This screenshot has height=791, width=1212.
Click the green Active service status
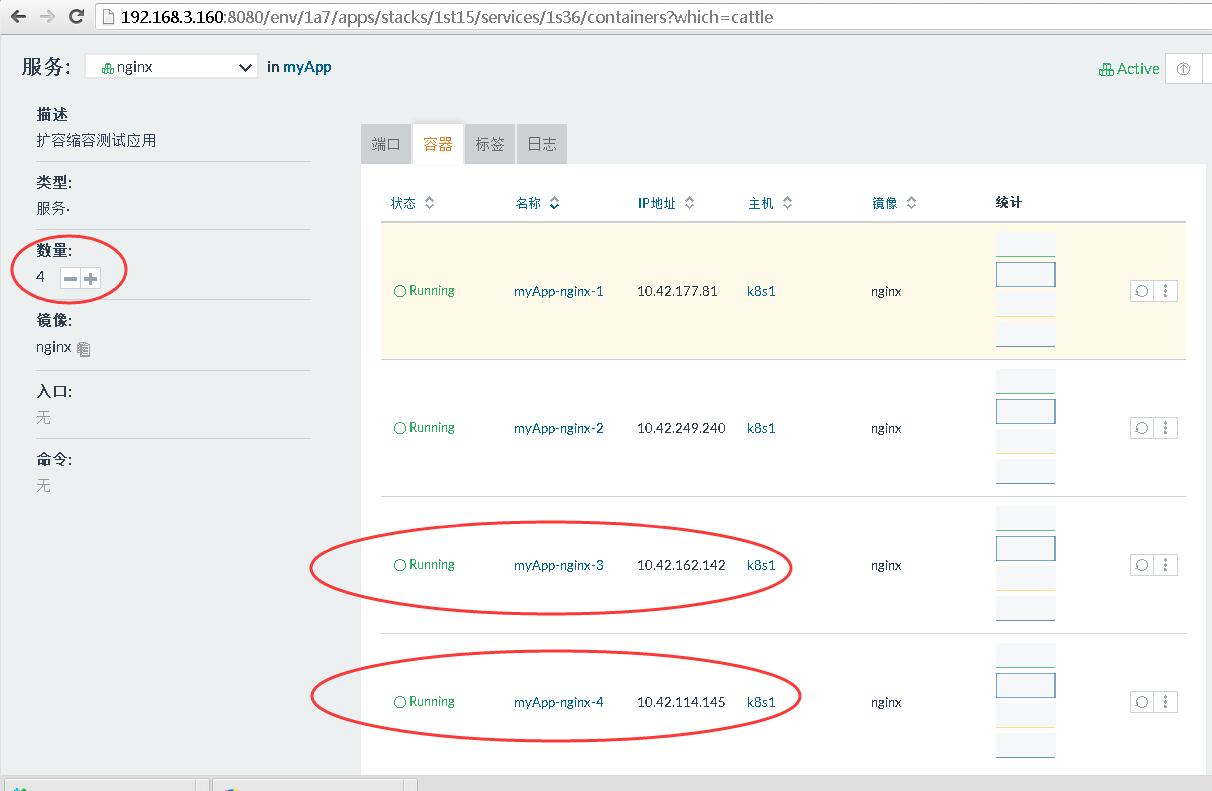(1129, 69)
